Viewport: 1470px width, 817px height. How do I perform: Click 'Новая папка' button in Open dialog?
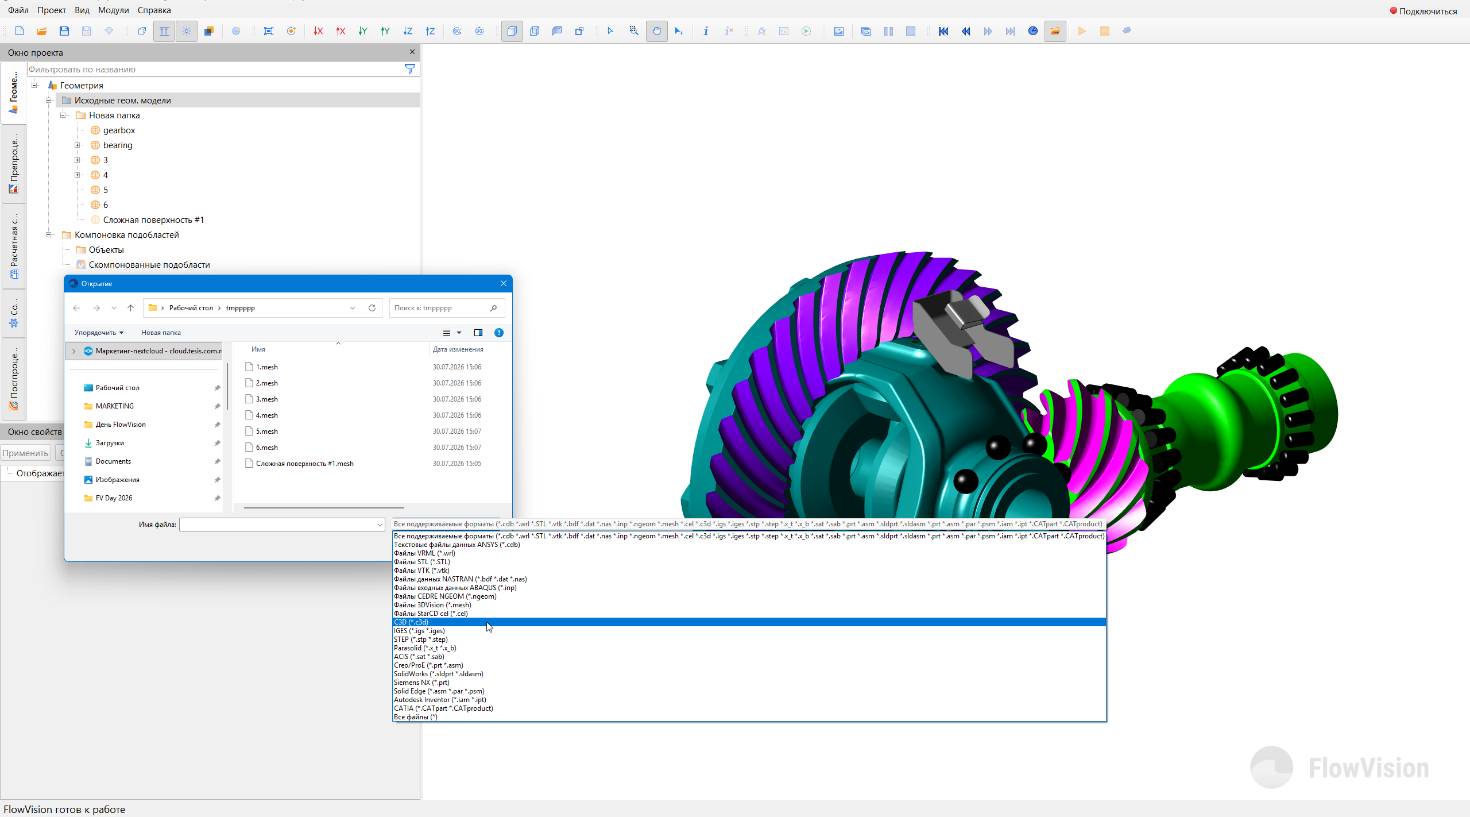161,333
